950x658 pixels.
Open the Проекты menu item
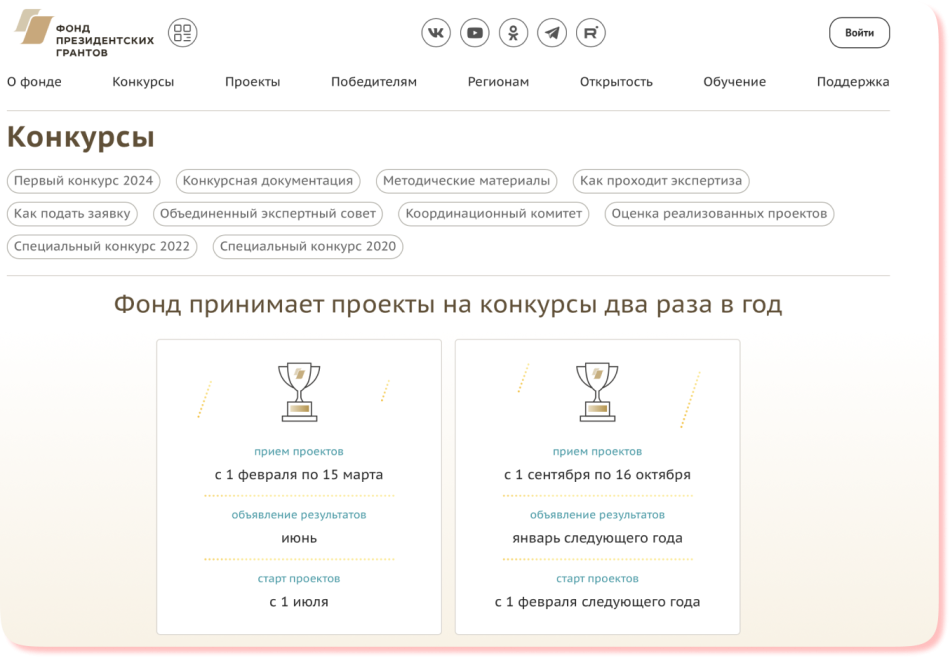tap(253, 82)
